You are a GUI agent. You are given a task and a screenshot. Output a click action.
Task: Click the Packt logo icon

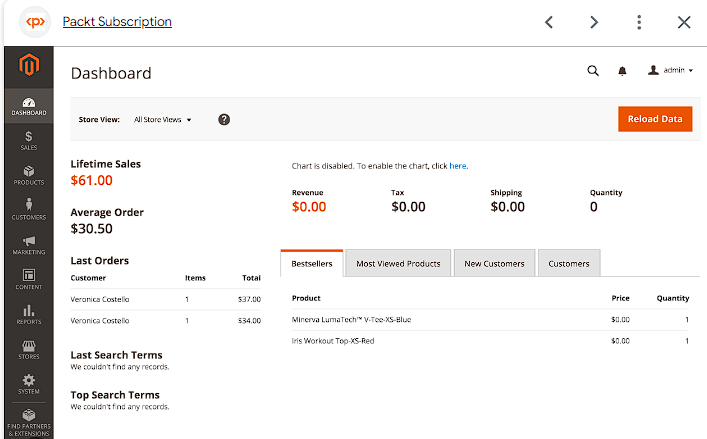35,22
